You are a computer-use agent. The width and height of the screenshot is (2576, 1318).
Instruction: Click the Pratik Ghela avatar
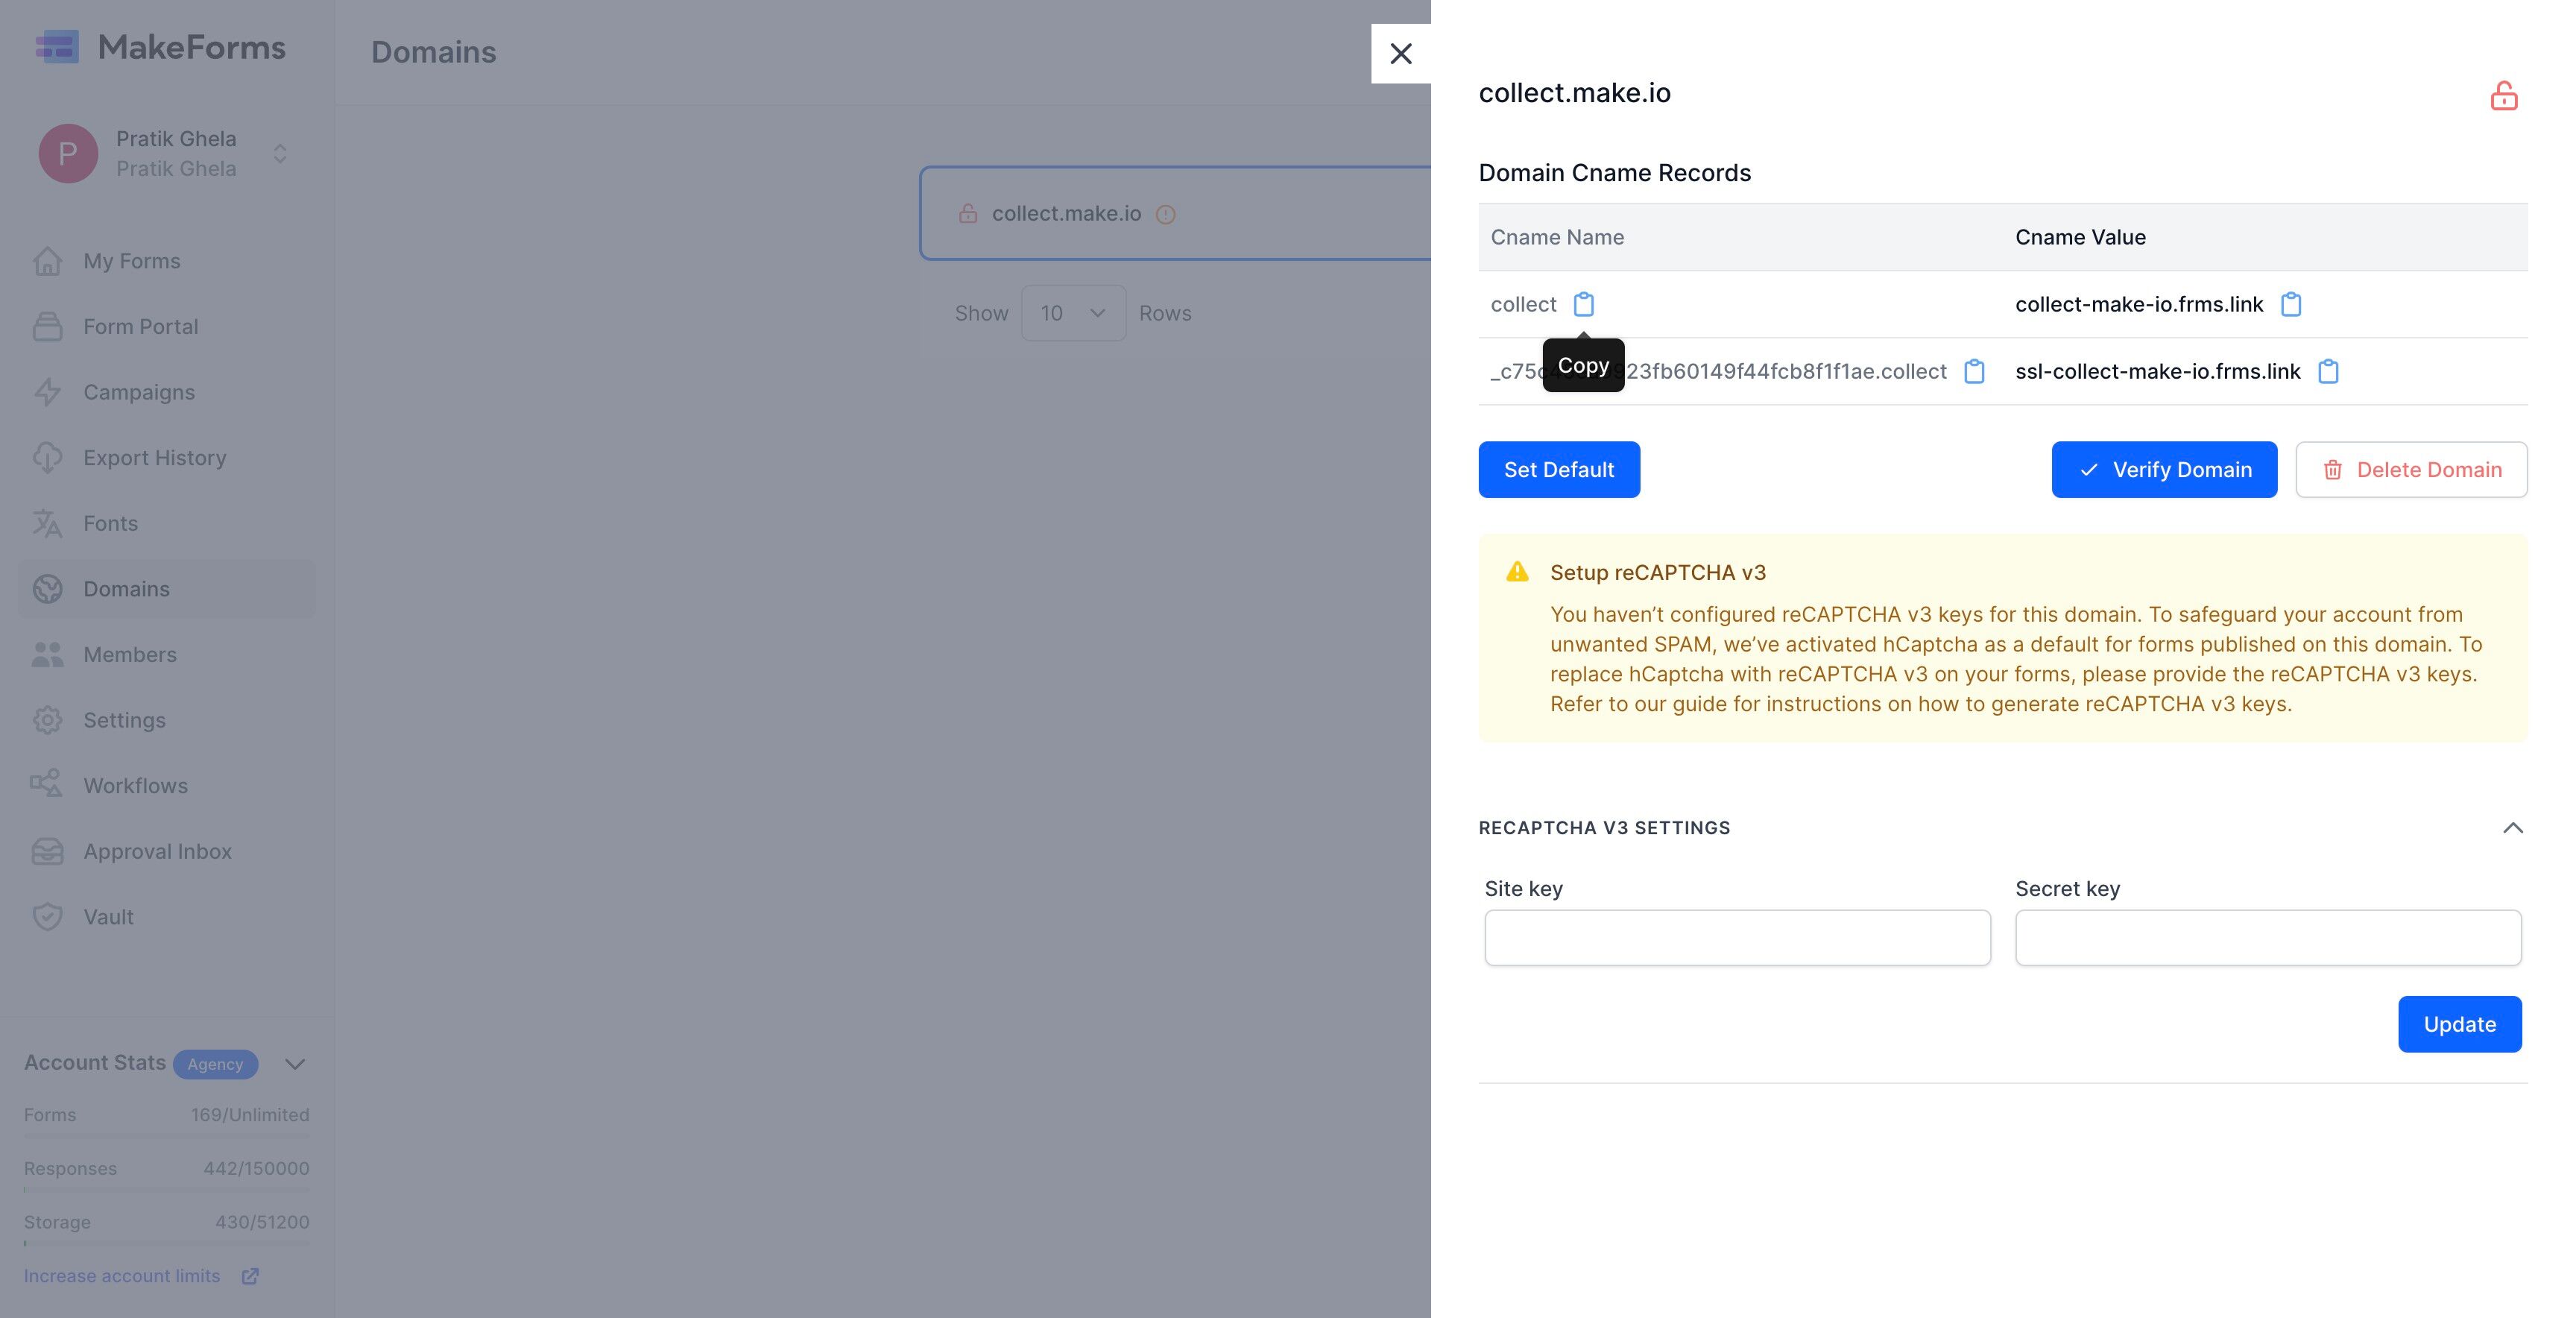[68, 153]
